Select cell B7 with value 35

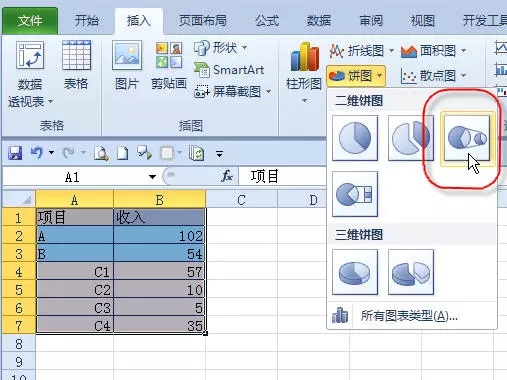(159, 325)
